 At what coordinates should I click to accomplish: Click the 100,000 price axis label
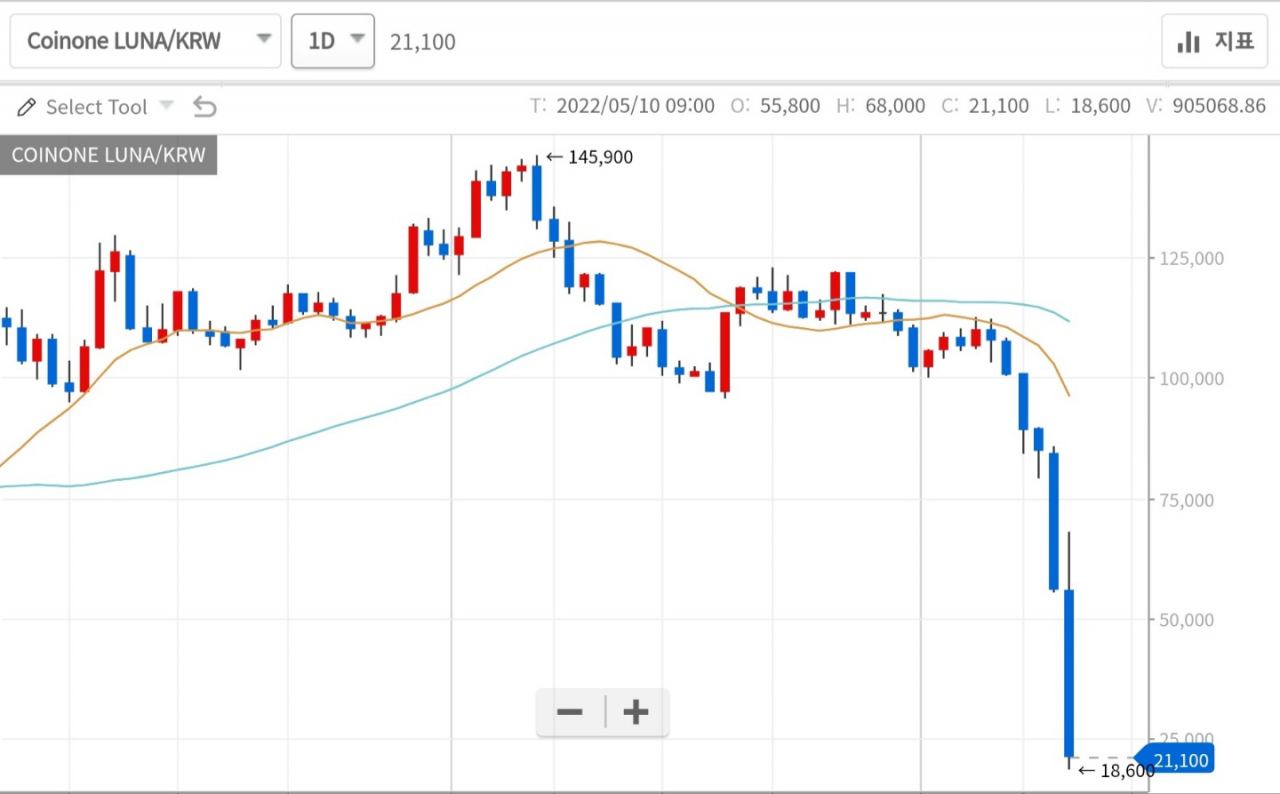[x=1190, y=379]
